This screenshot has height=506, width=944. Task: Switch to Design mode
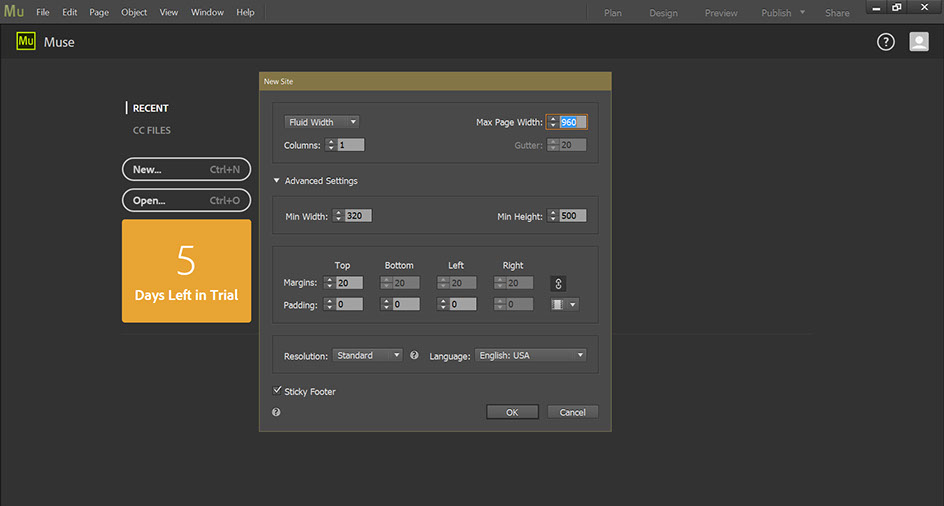point(663,13)
